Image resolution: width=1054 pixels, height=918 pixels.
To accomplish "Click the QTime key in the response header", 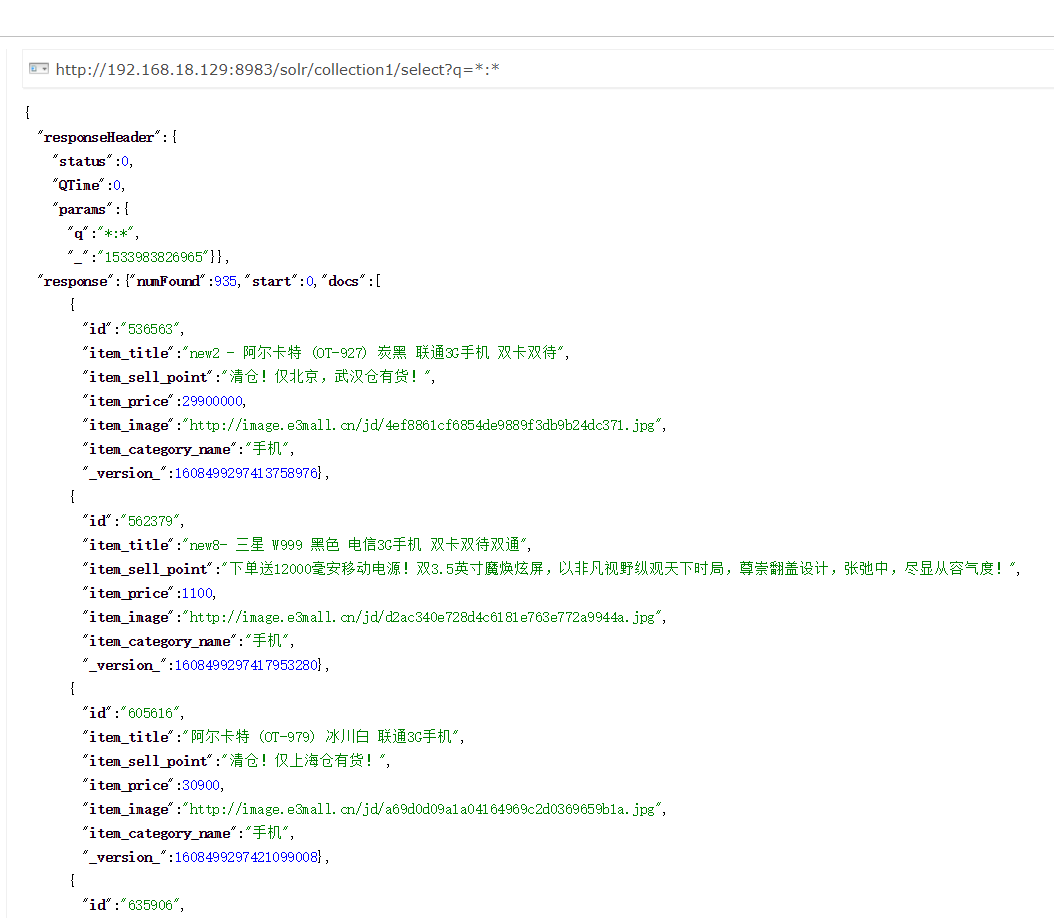I will coord(79,185).
